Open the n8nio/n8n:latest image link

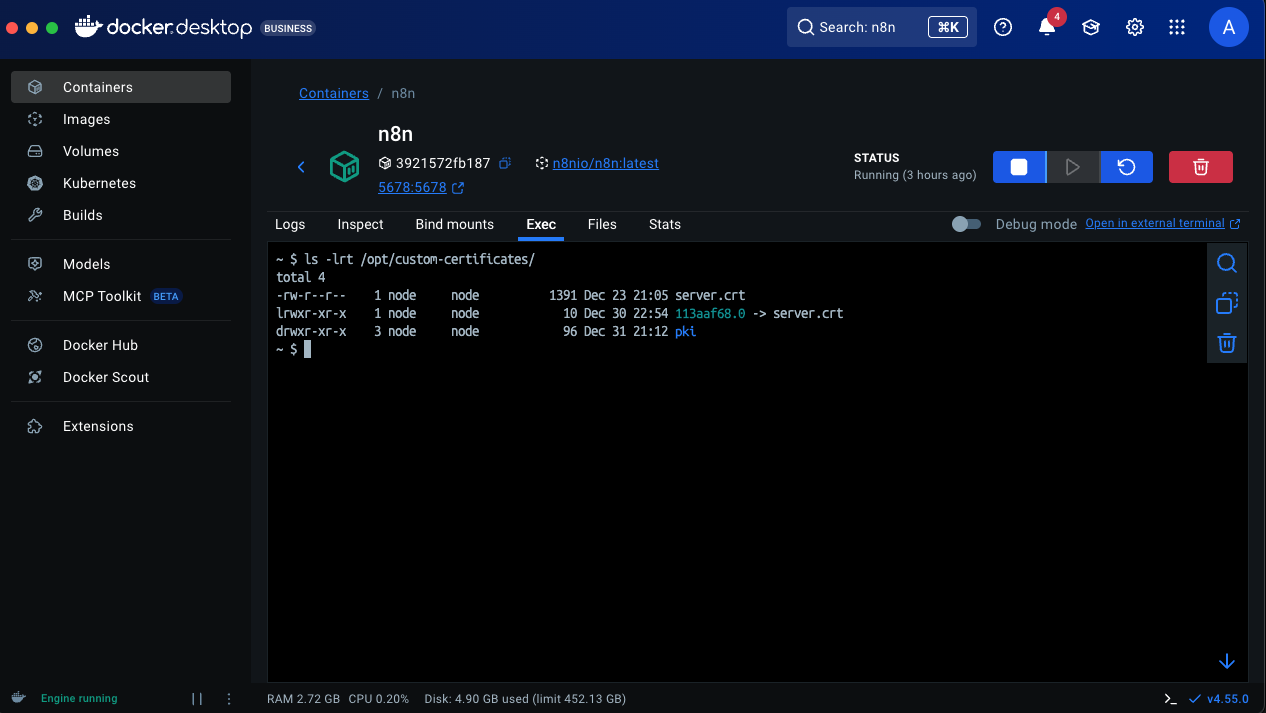605,163
